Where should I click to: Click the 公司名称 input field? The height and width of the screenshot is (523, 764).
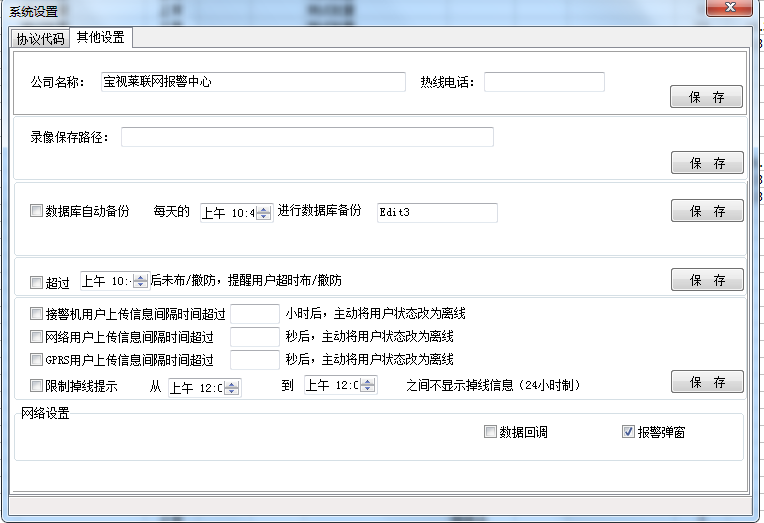(253, 82)
